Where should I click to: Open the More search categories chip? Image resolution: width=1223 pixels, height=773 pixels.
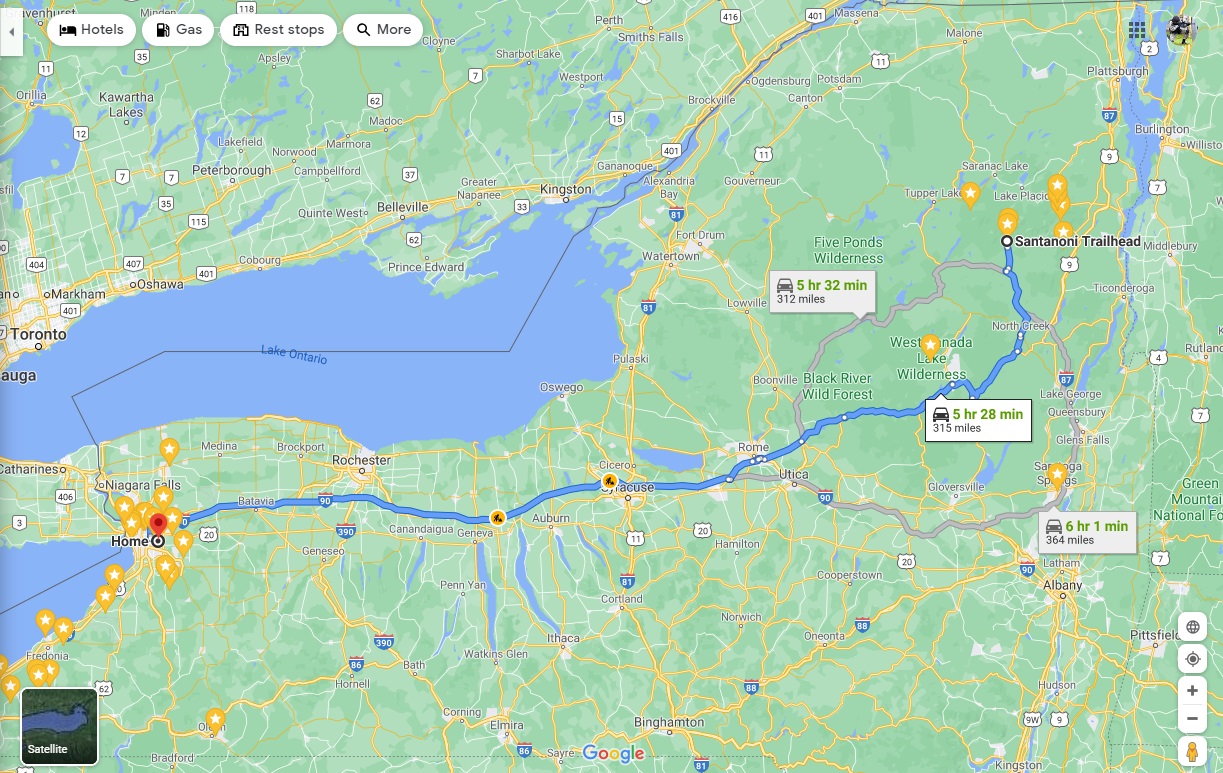pos(383,30)
